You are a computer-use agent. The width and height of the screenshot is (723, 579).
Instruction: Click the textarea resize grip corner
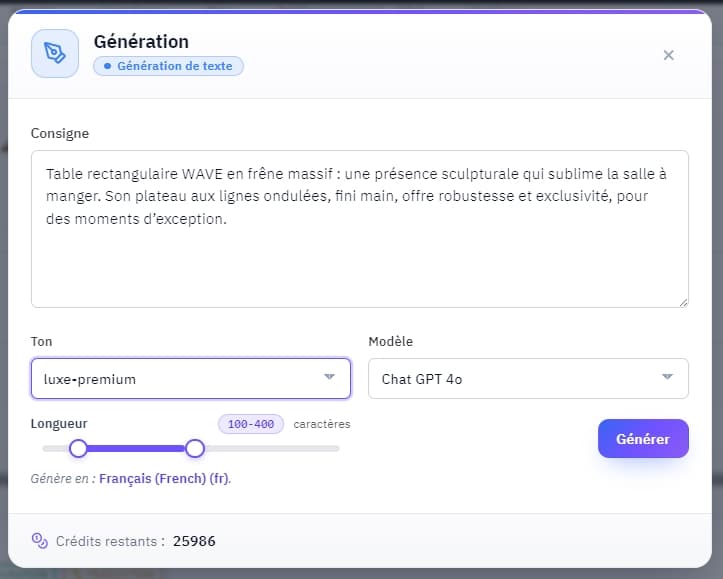683,302
